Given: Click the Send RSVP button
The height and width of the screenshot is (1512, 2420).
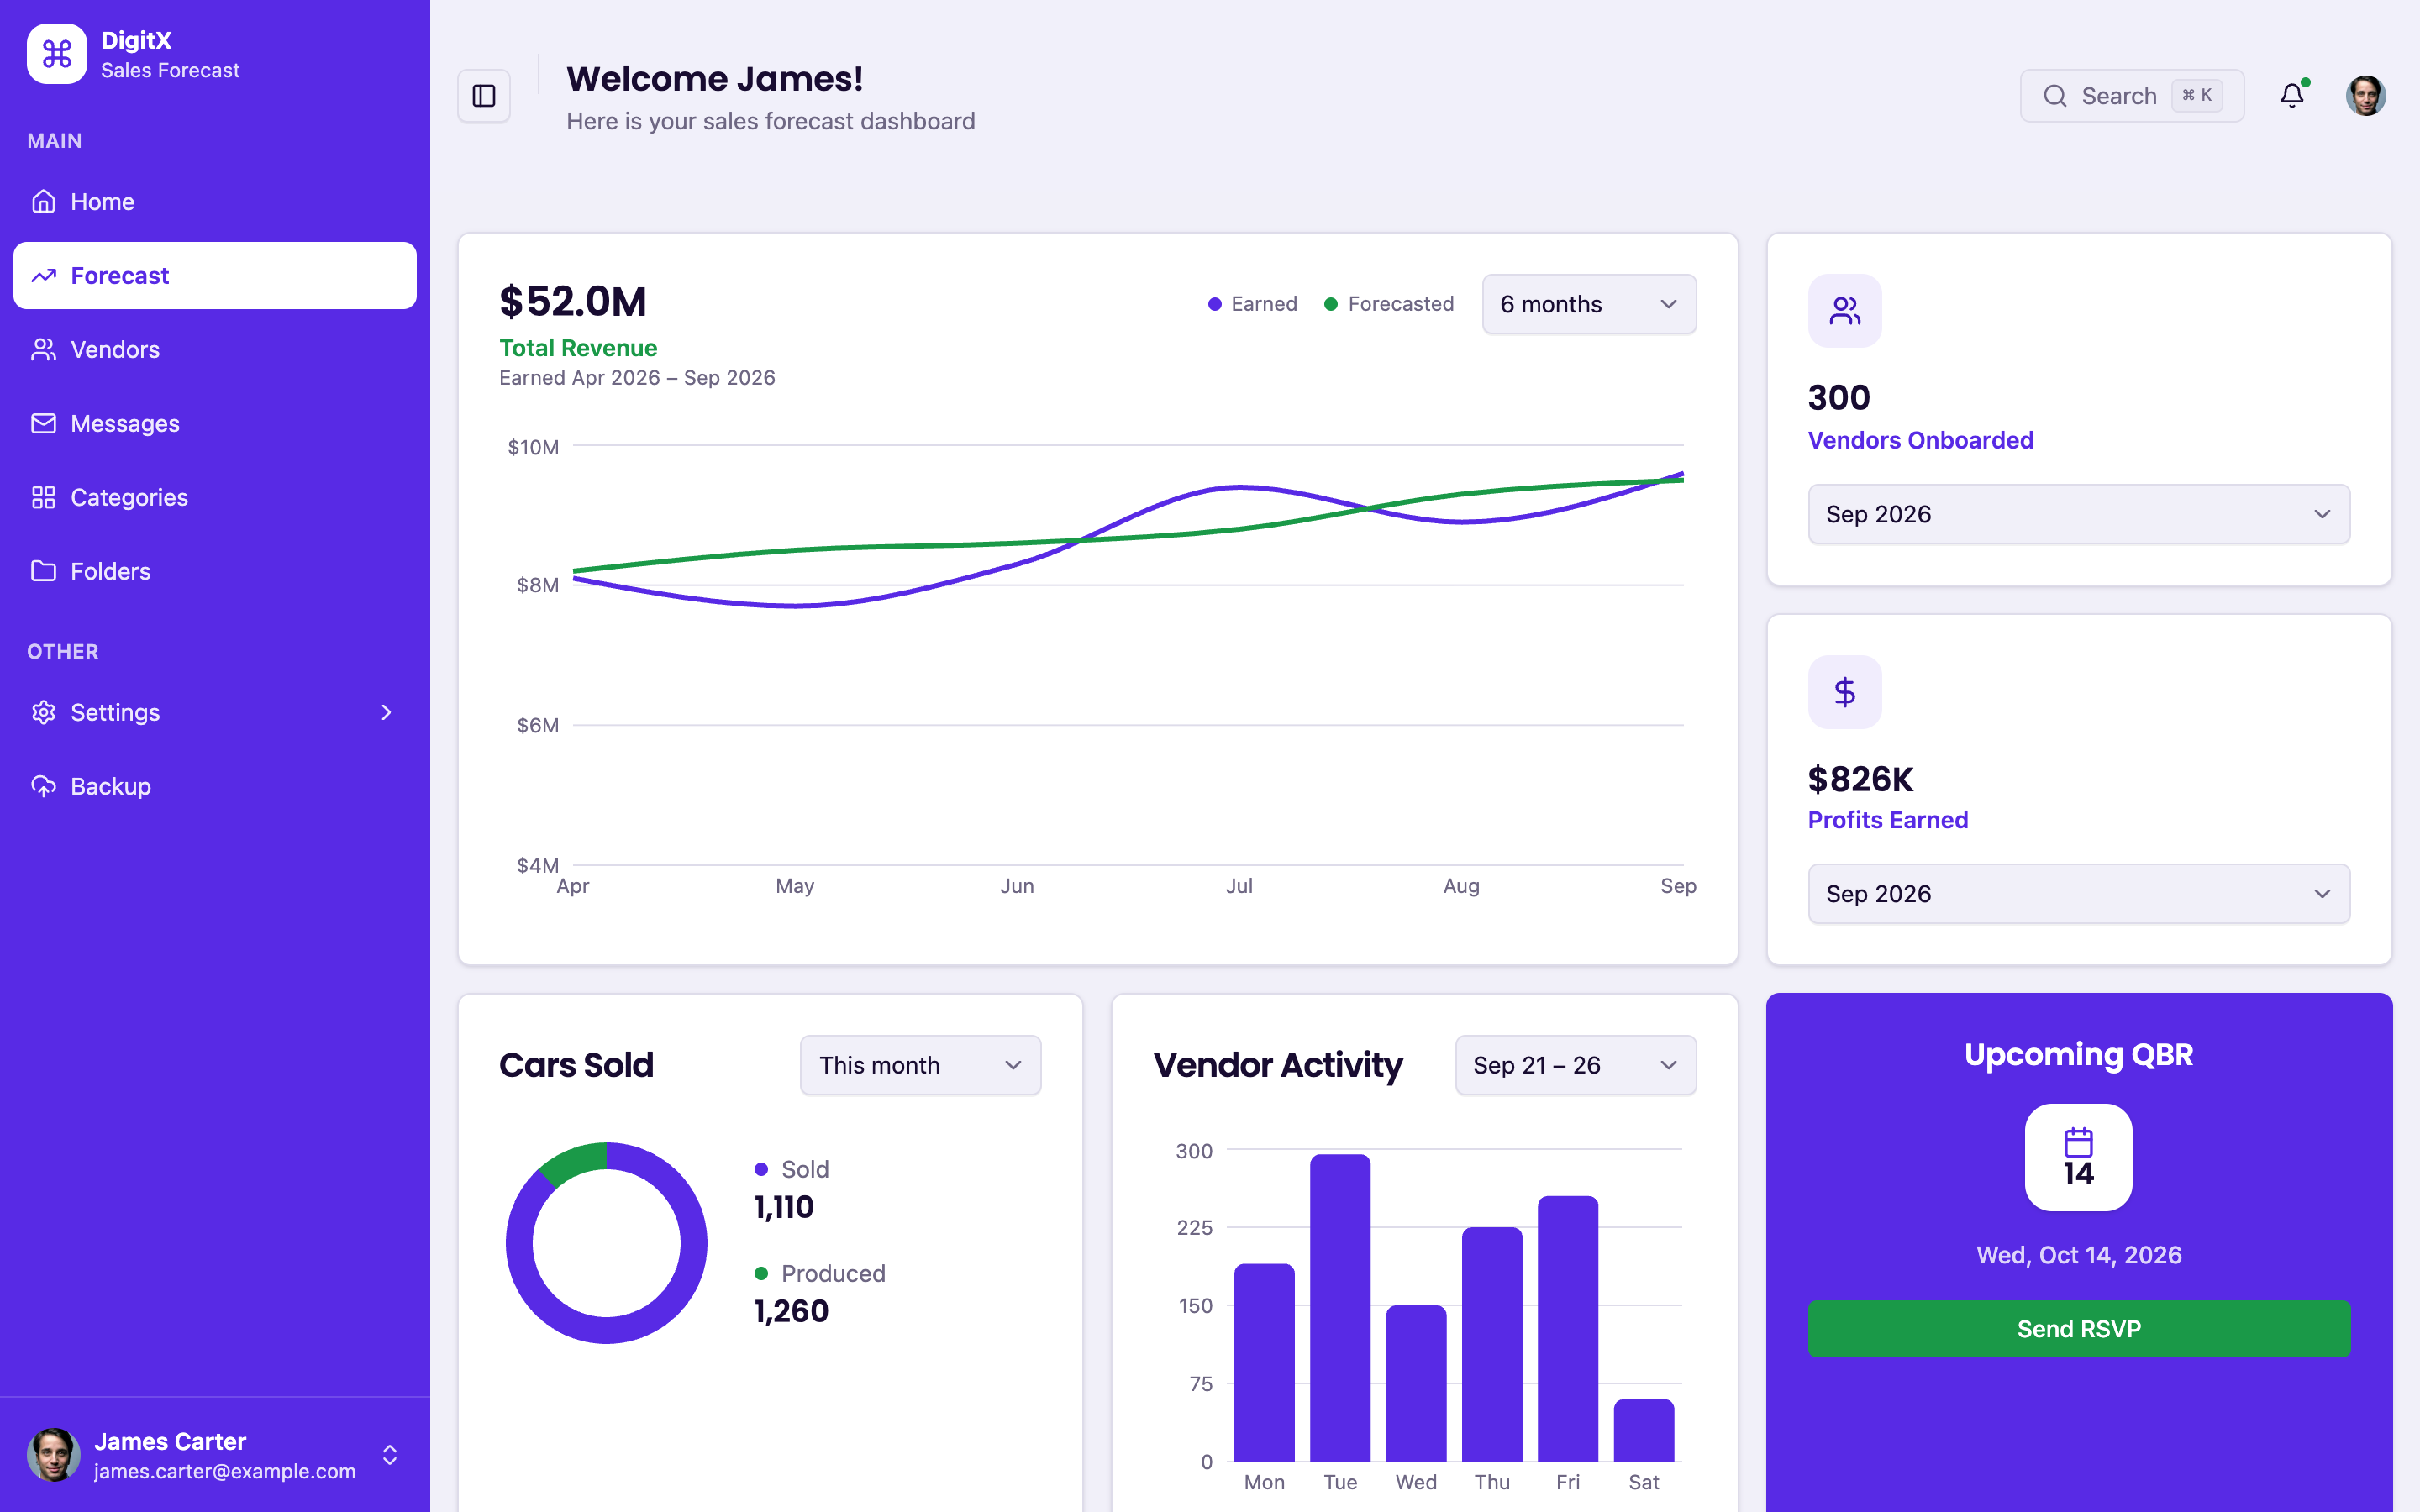Looking at the screenshot, I should click(2079, 1329).
